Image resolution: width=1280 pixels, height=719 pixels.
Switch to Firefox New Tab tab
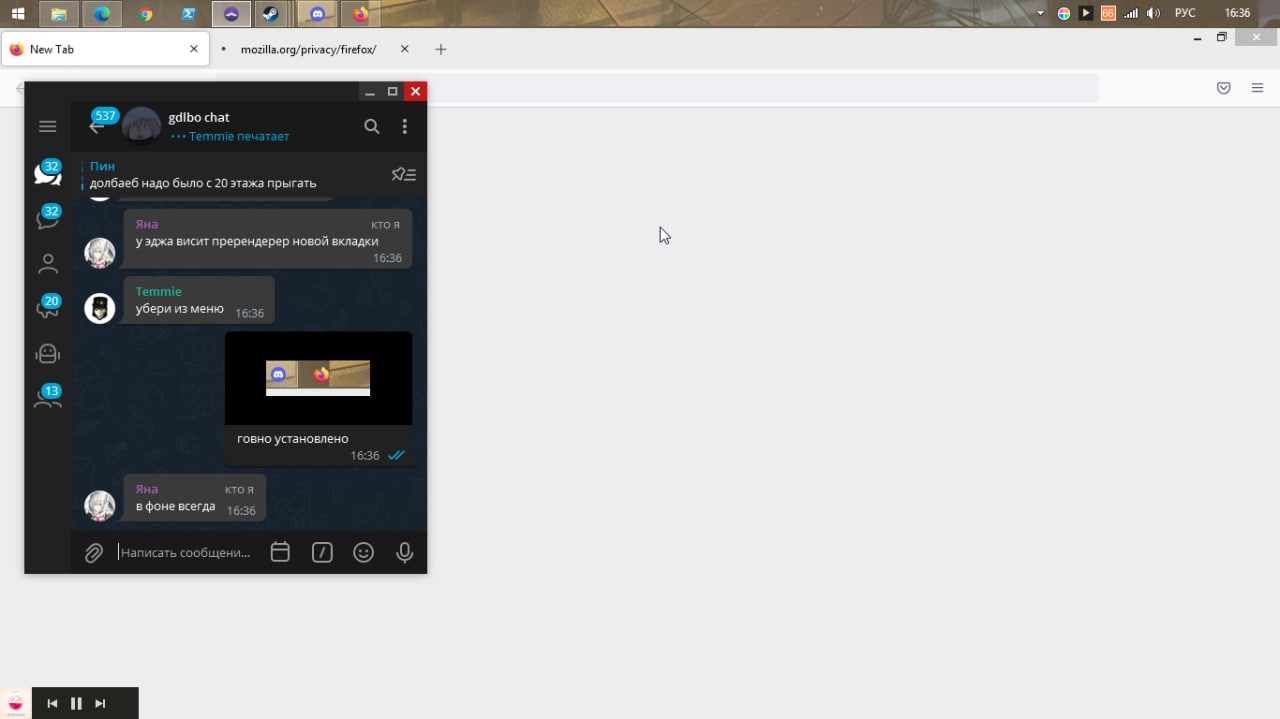click(x=105, y=49)
